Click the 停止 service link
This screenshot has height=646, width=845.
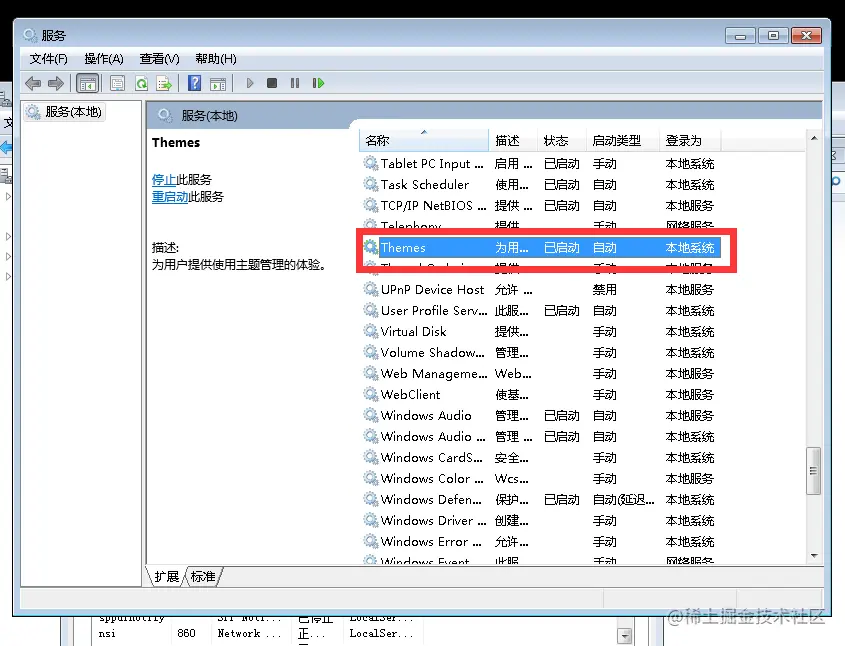[164, 179]
